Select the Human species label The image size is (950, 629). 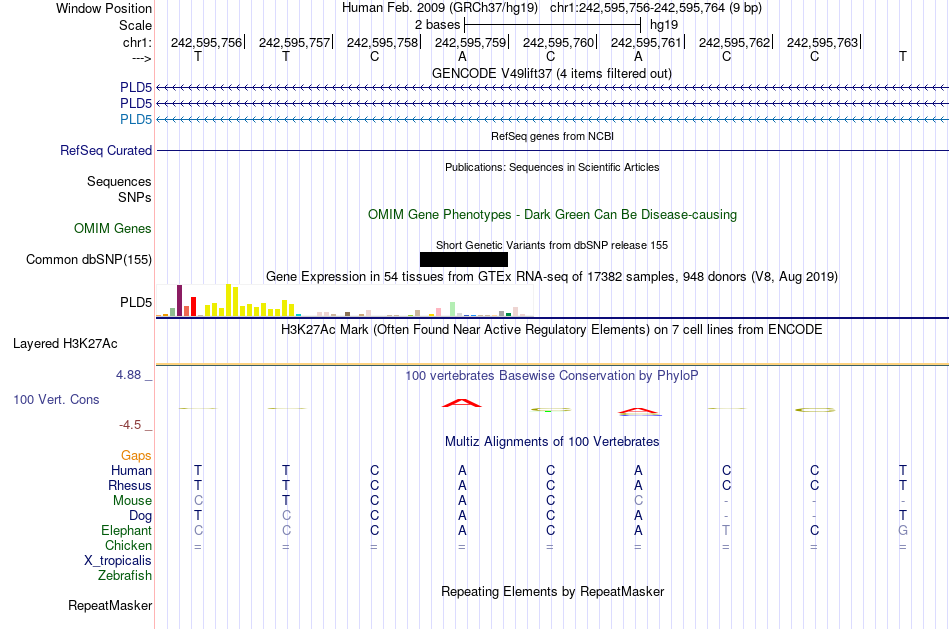(x=131, y=470)
